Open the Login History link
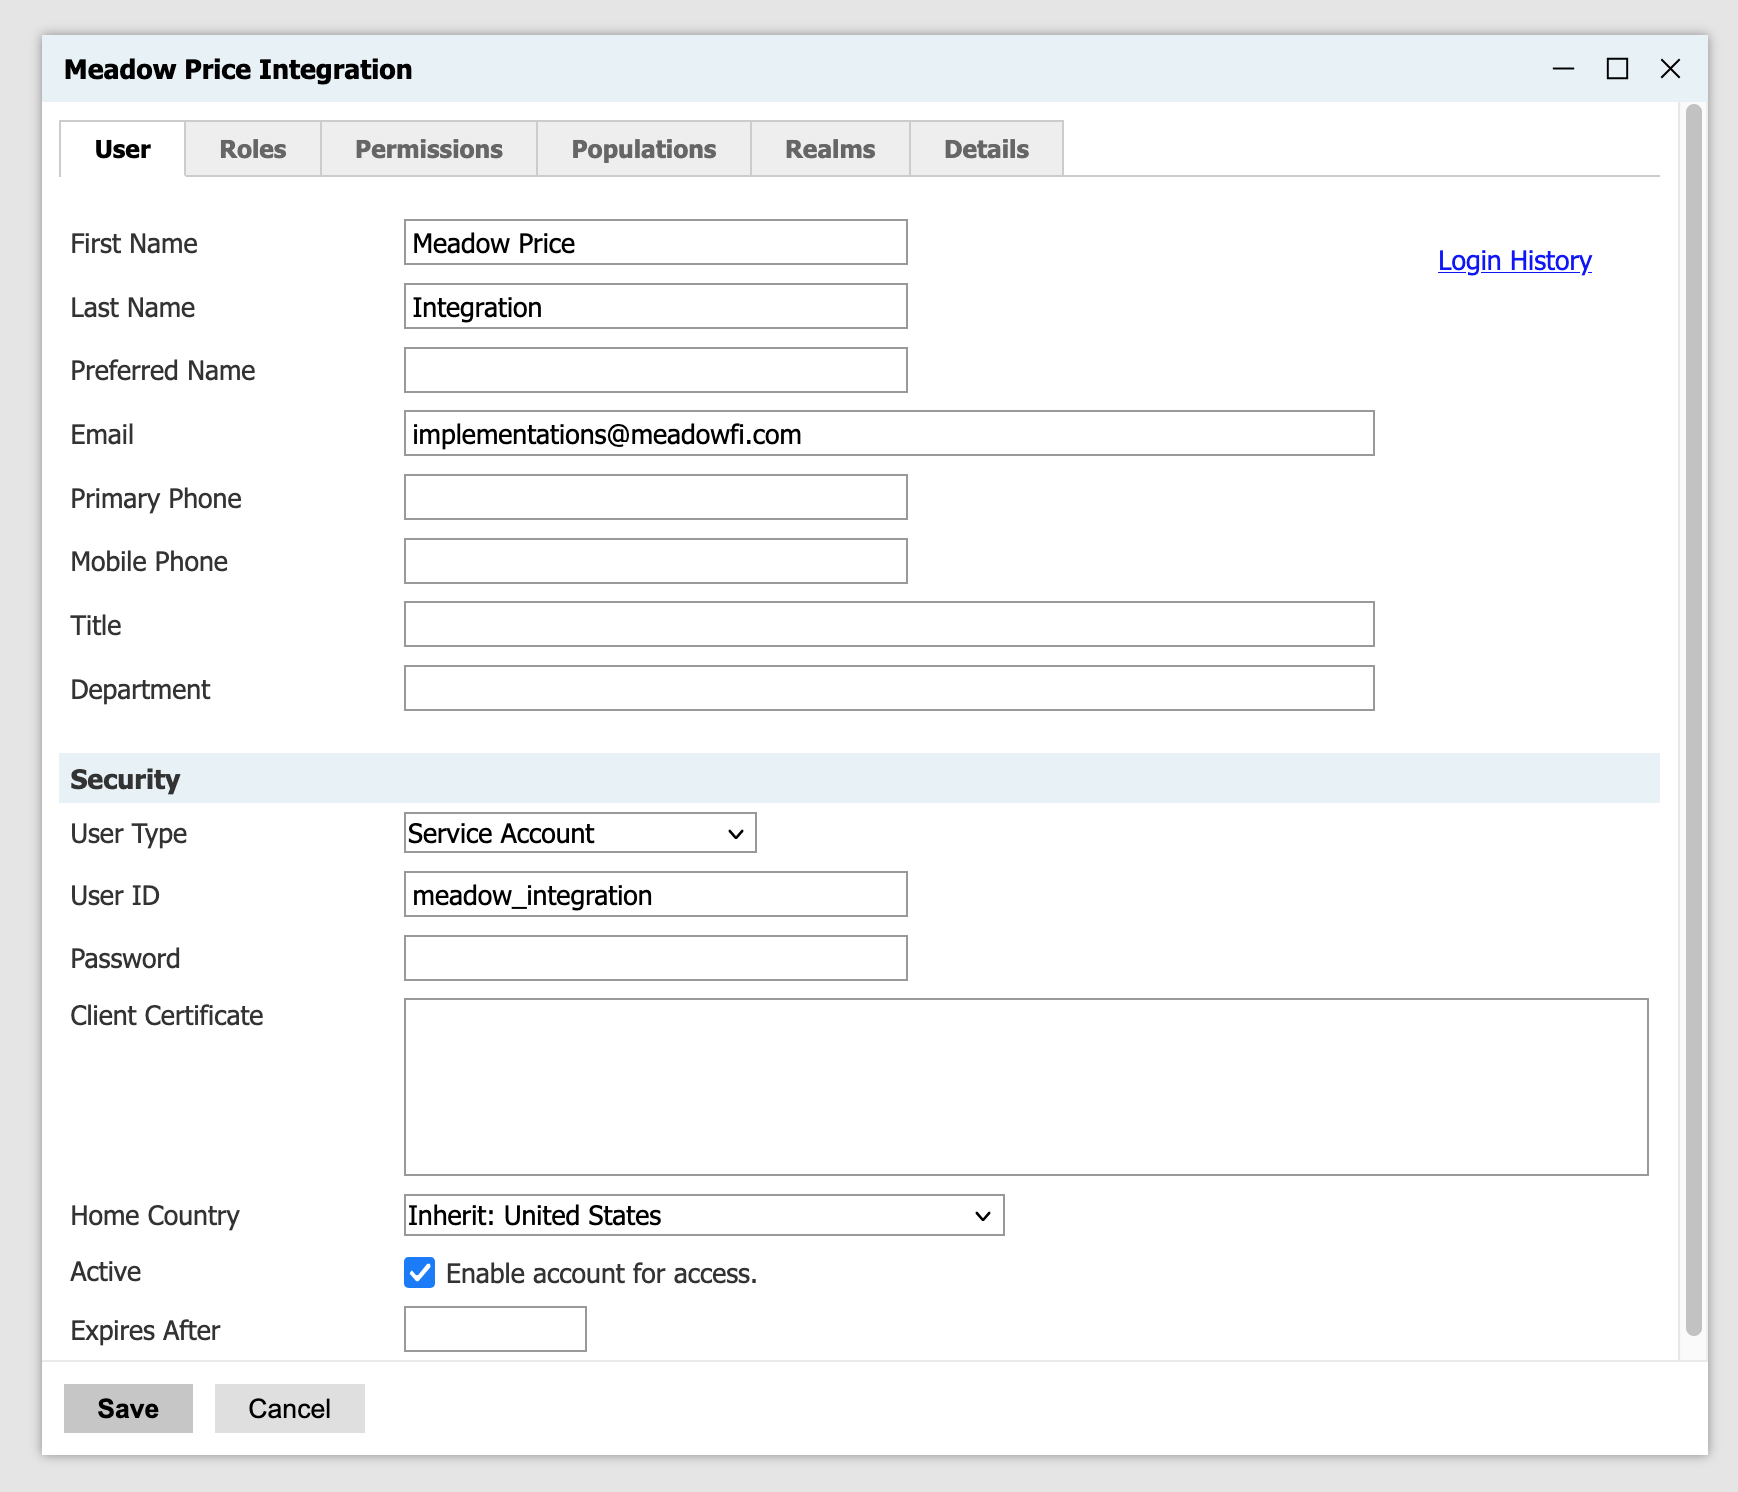The width and height of the screenshot is (1738, 1492). tap(1514, 261)
